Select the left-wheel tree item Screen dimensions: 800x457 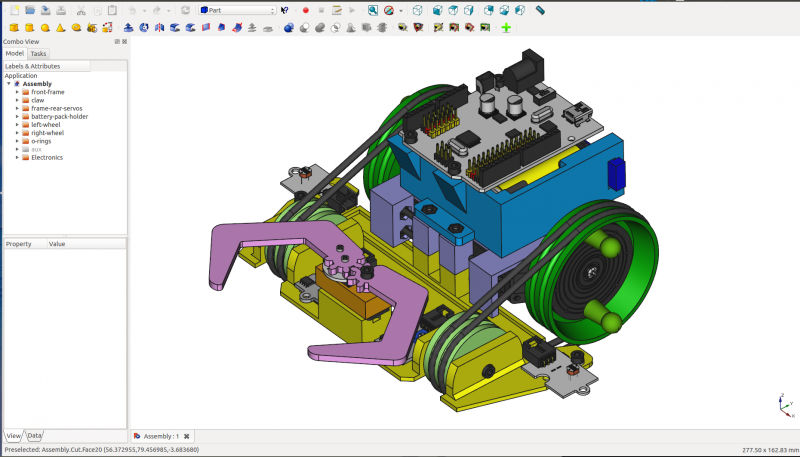point(46,125)
